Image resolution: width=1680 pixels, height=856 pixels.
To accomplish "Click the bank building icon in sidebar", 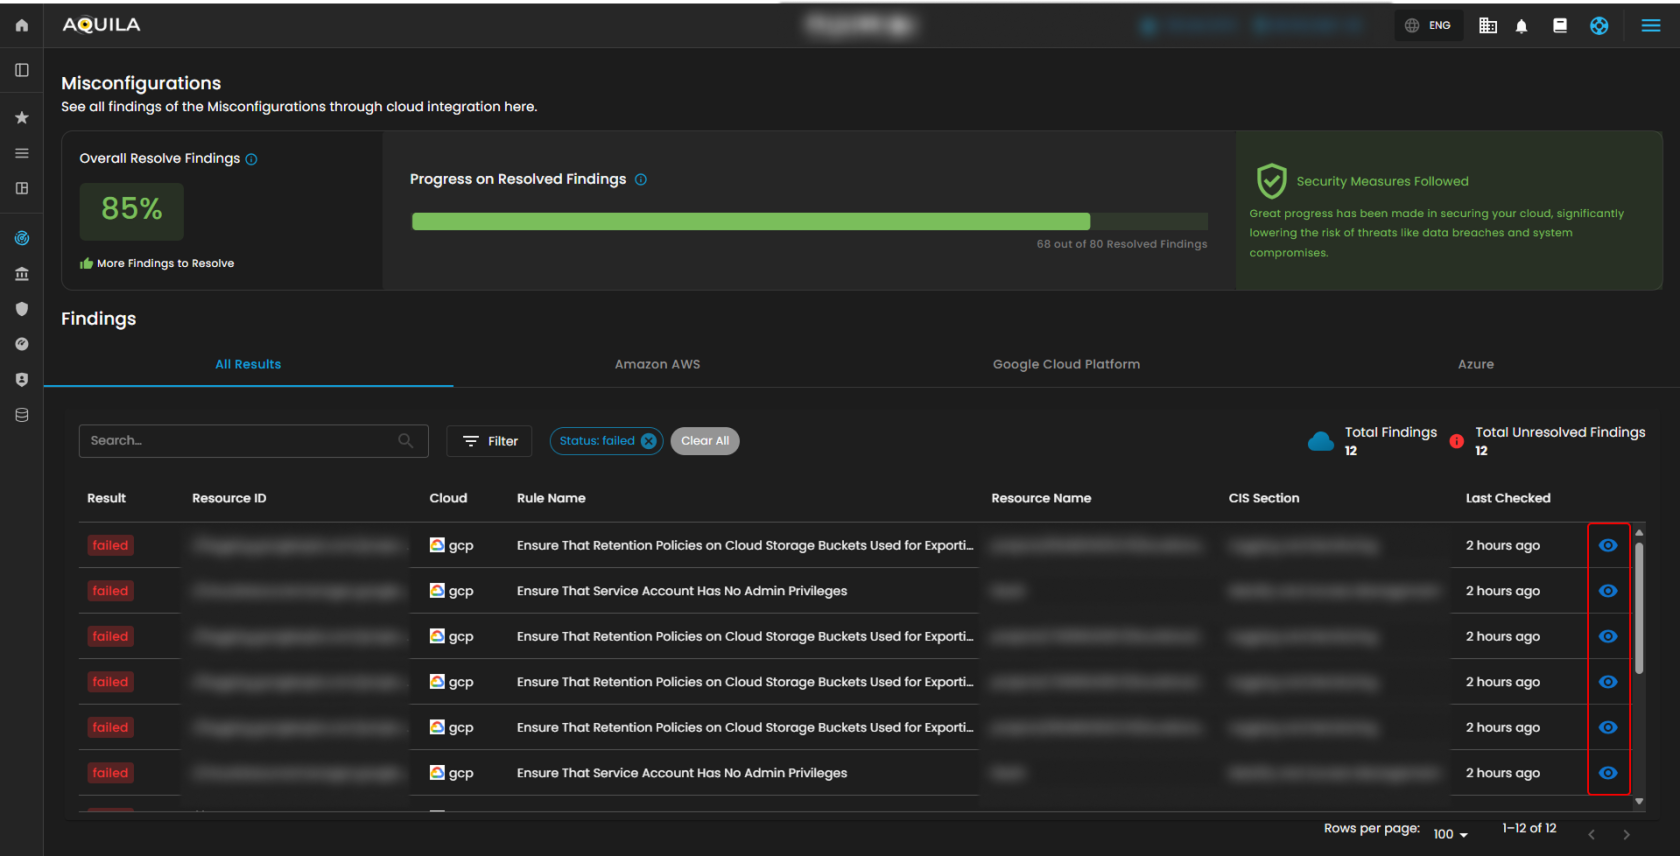I will 21,274.
